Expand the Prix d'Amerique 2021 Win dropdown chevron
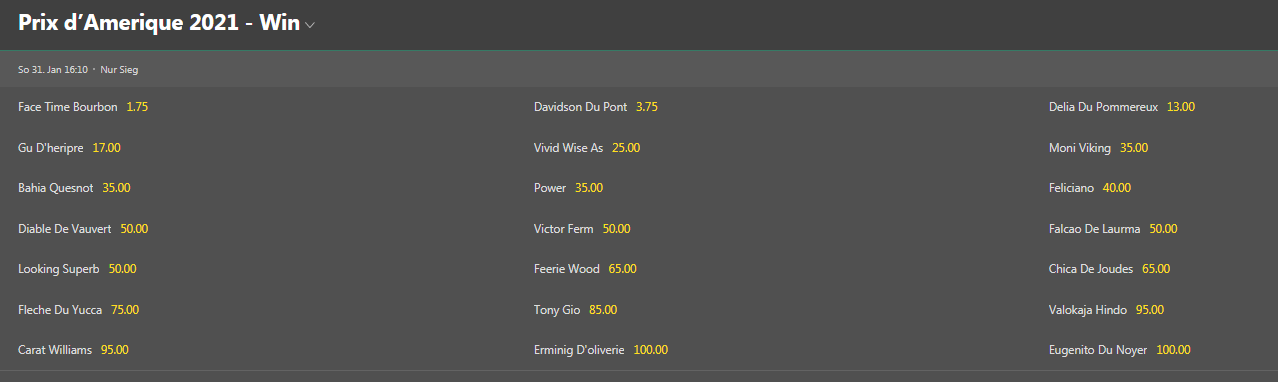 (310, 26)
